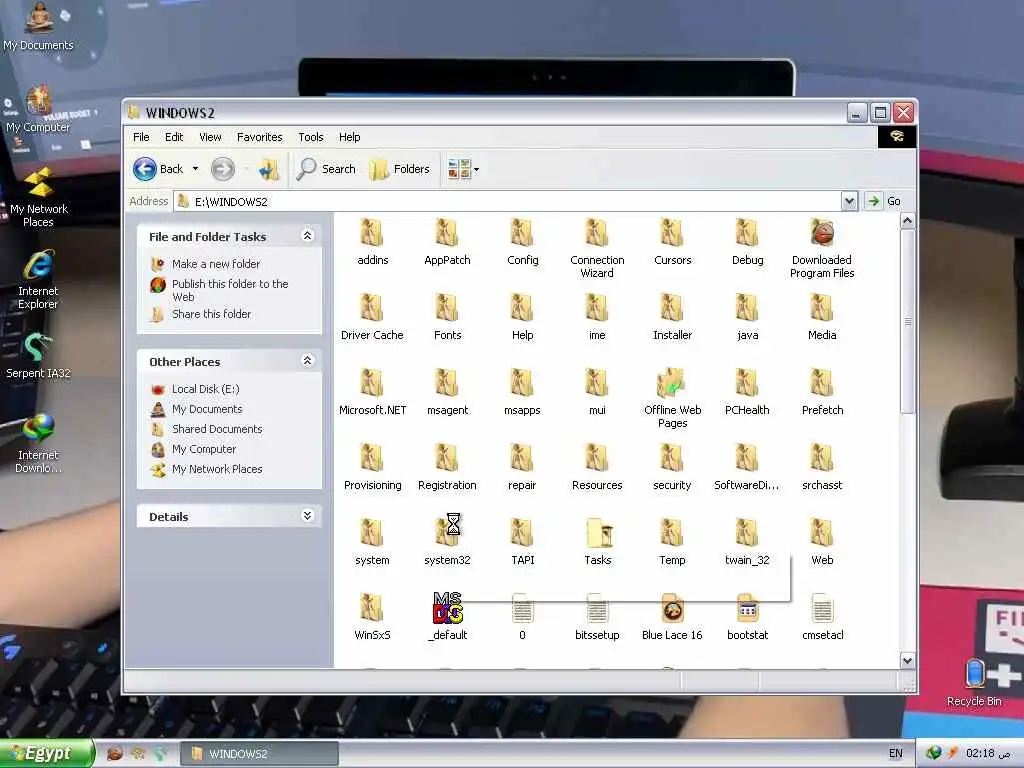This screenshot has height=768, width=1024.
Task: Open the Microsoft.NET folder
Action: pyautogui.click(x=372, y=392)
